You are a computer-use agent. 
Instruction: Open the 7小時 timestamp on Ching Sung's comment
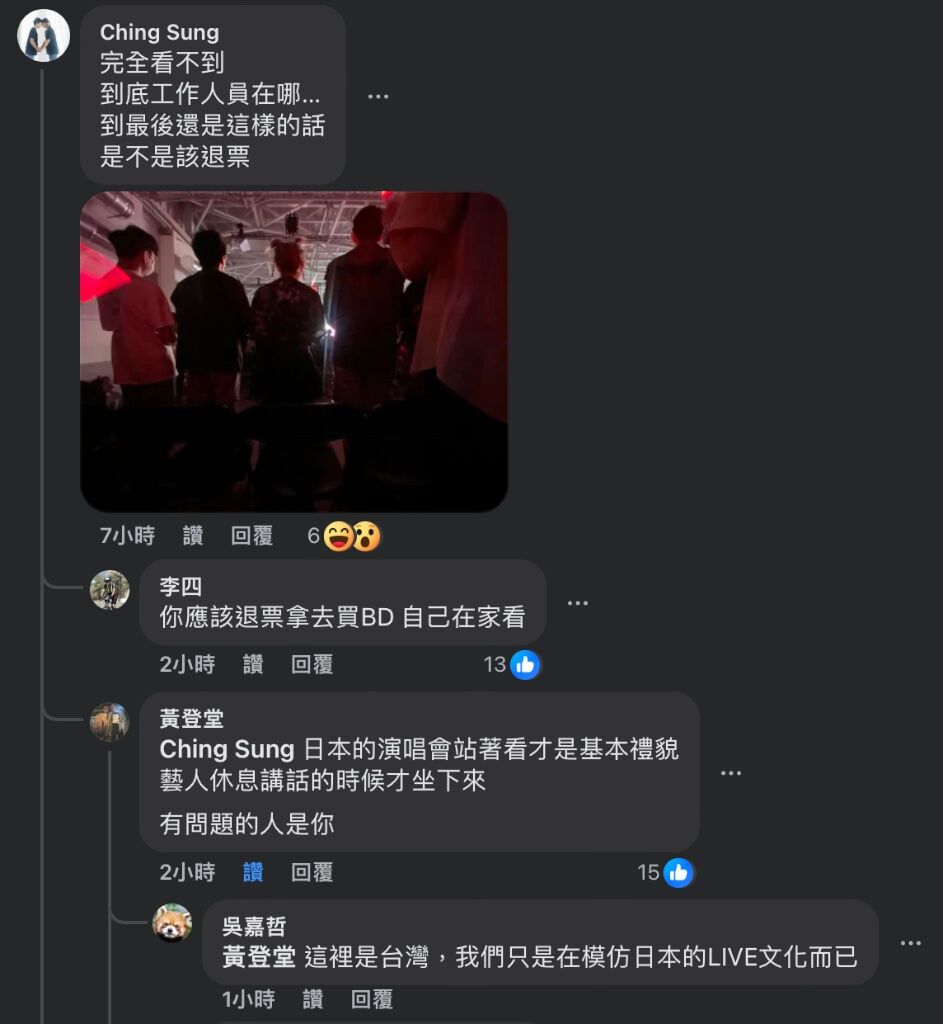pyautogui.click(x=127, y=536)
